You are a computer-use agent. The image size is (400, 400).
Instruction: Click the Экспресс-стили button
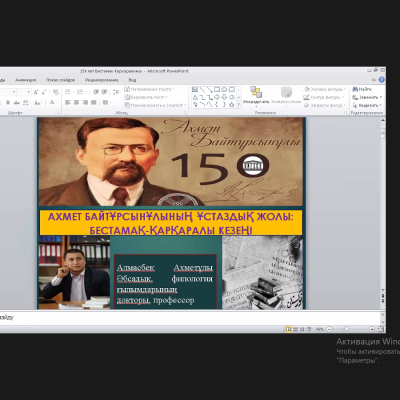pyautogui.click(x=287, y=96)
